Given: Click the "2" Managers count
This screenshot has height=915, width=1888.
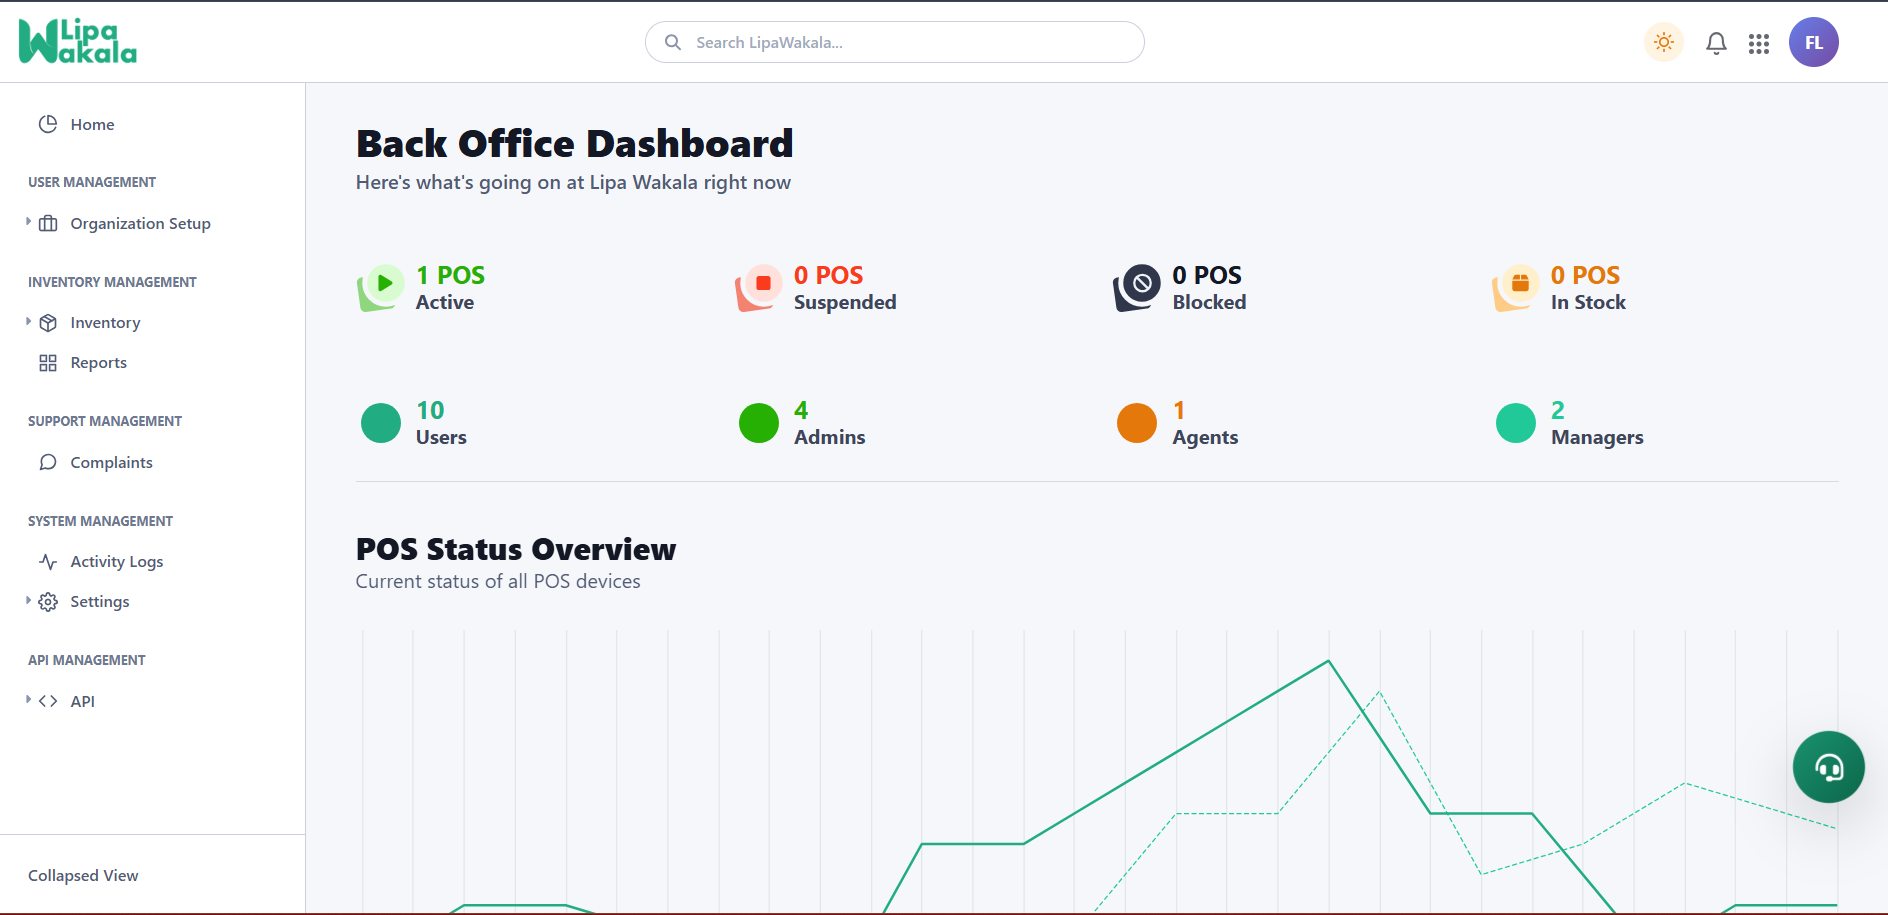Looking at the screenshot, I should 1558,410.
